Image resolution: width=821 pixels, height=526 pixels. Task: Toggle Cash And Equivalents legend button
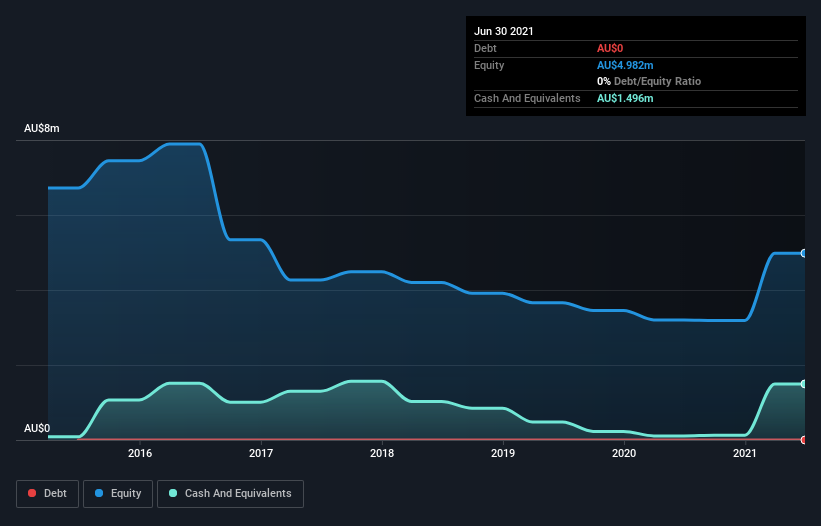[x=230, y=494]
